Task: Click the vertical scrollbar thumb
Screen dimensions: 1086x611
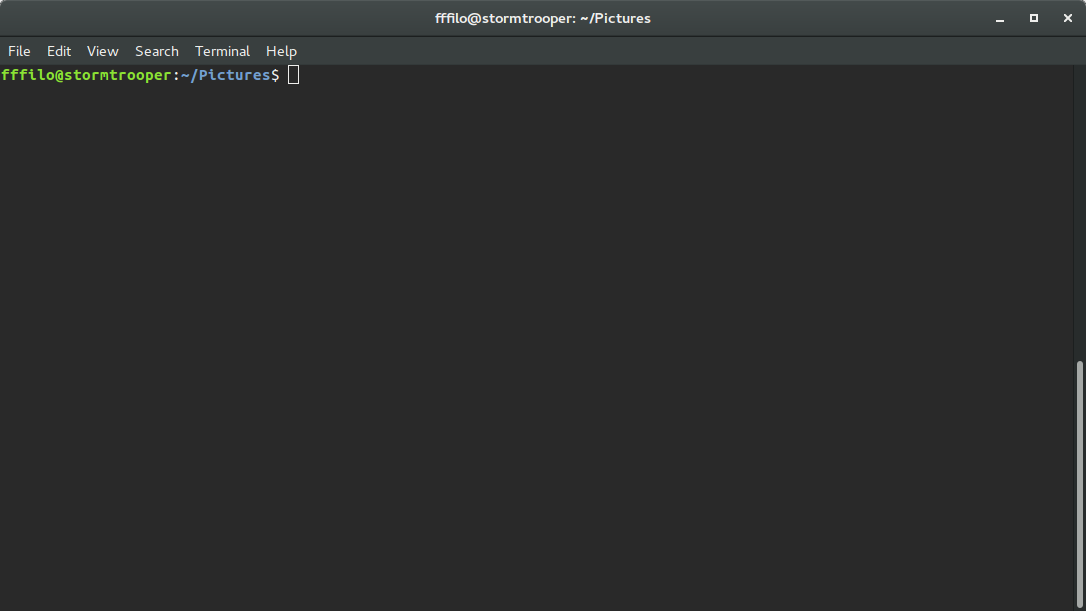Action: pyautogui.click(x=1079, y=484)
